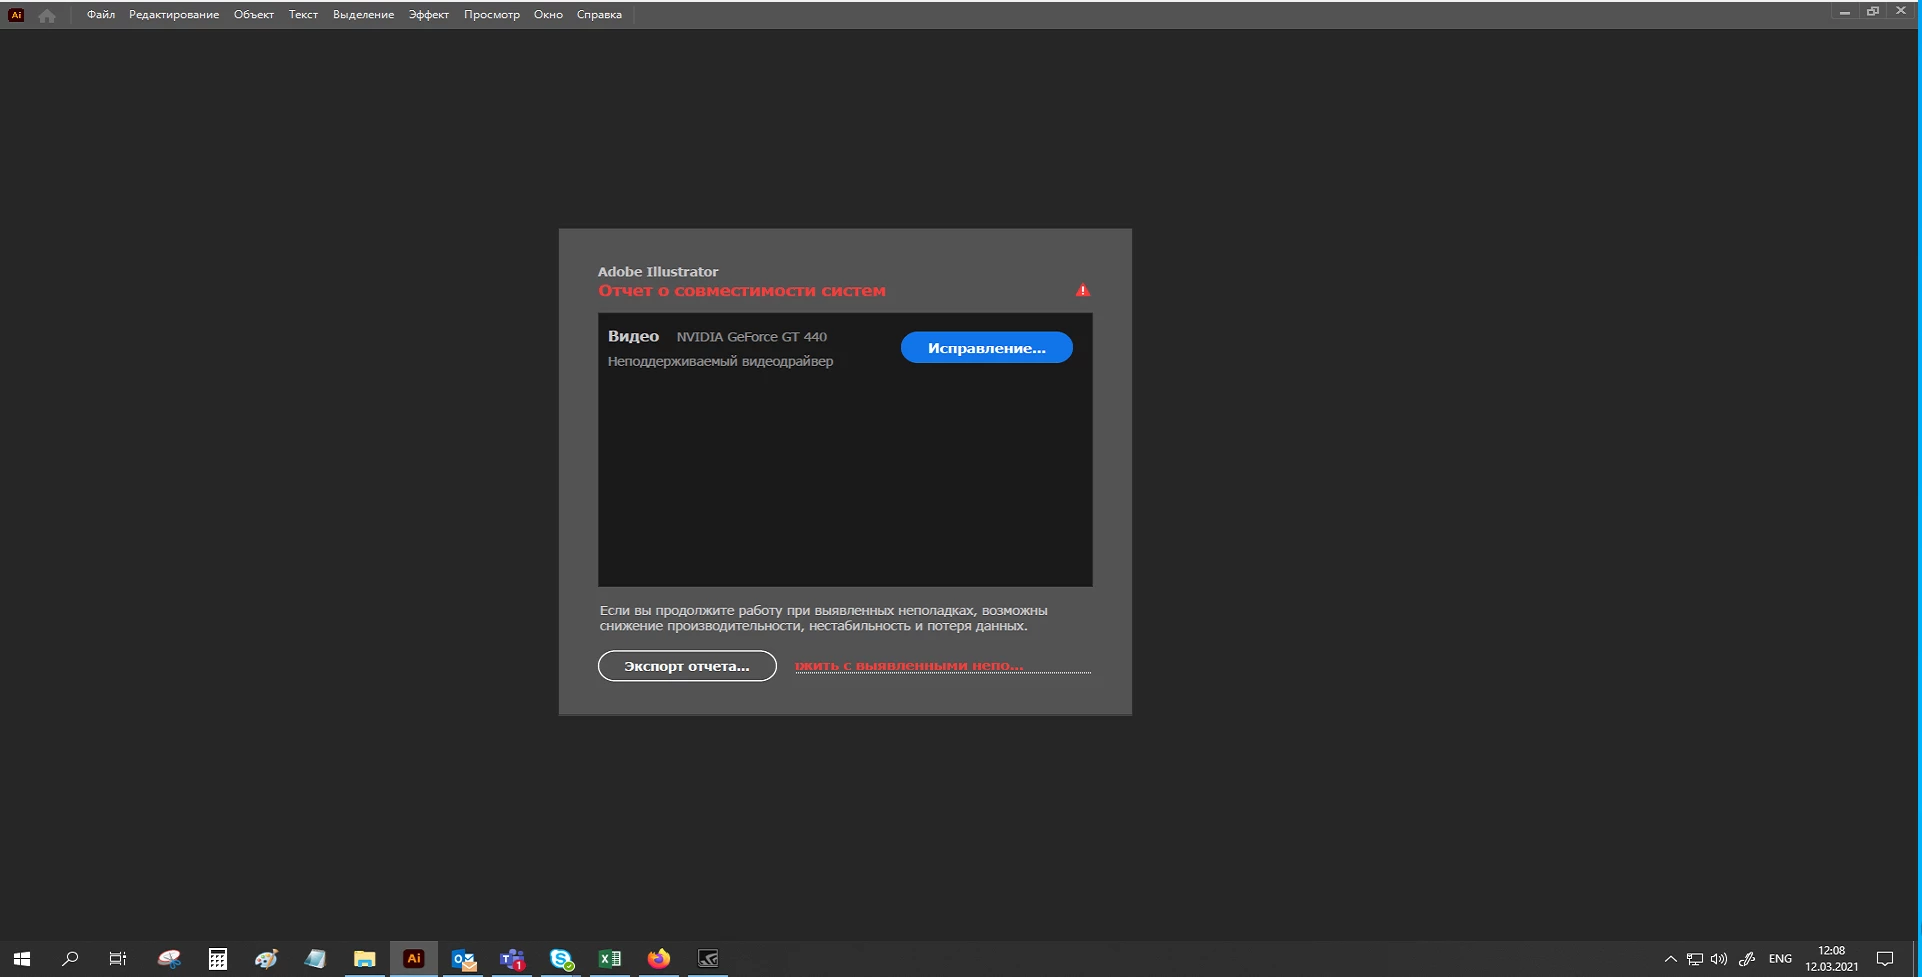The height and width of the screenshot is (977, 1922).
Task: Click the blue Исправление... button
Action: point(987,348)
